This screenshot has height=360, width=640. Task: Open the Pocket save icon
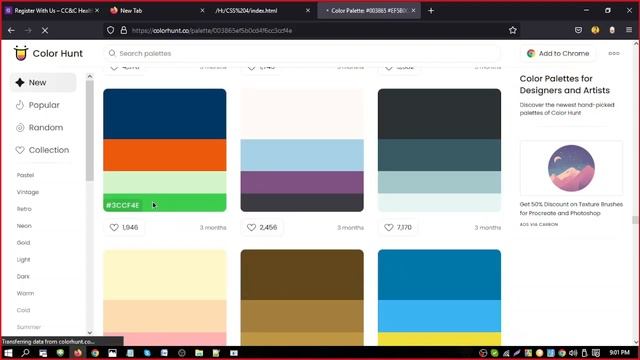(578, 30)
